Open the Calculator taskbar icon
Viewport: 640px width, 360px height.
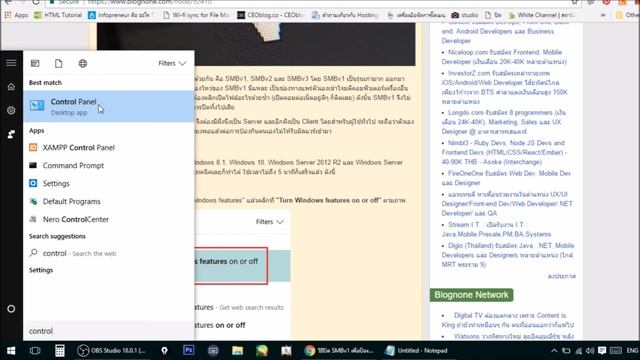tap(60, 351)
